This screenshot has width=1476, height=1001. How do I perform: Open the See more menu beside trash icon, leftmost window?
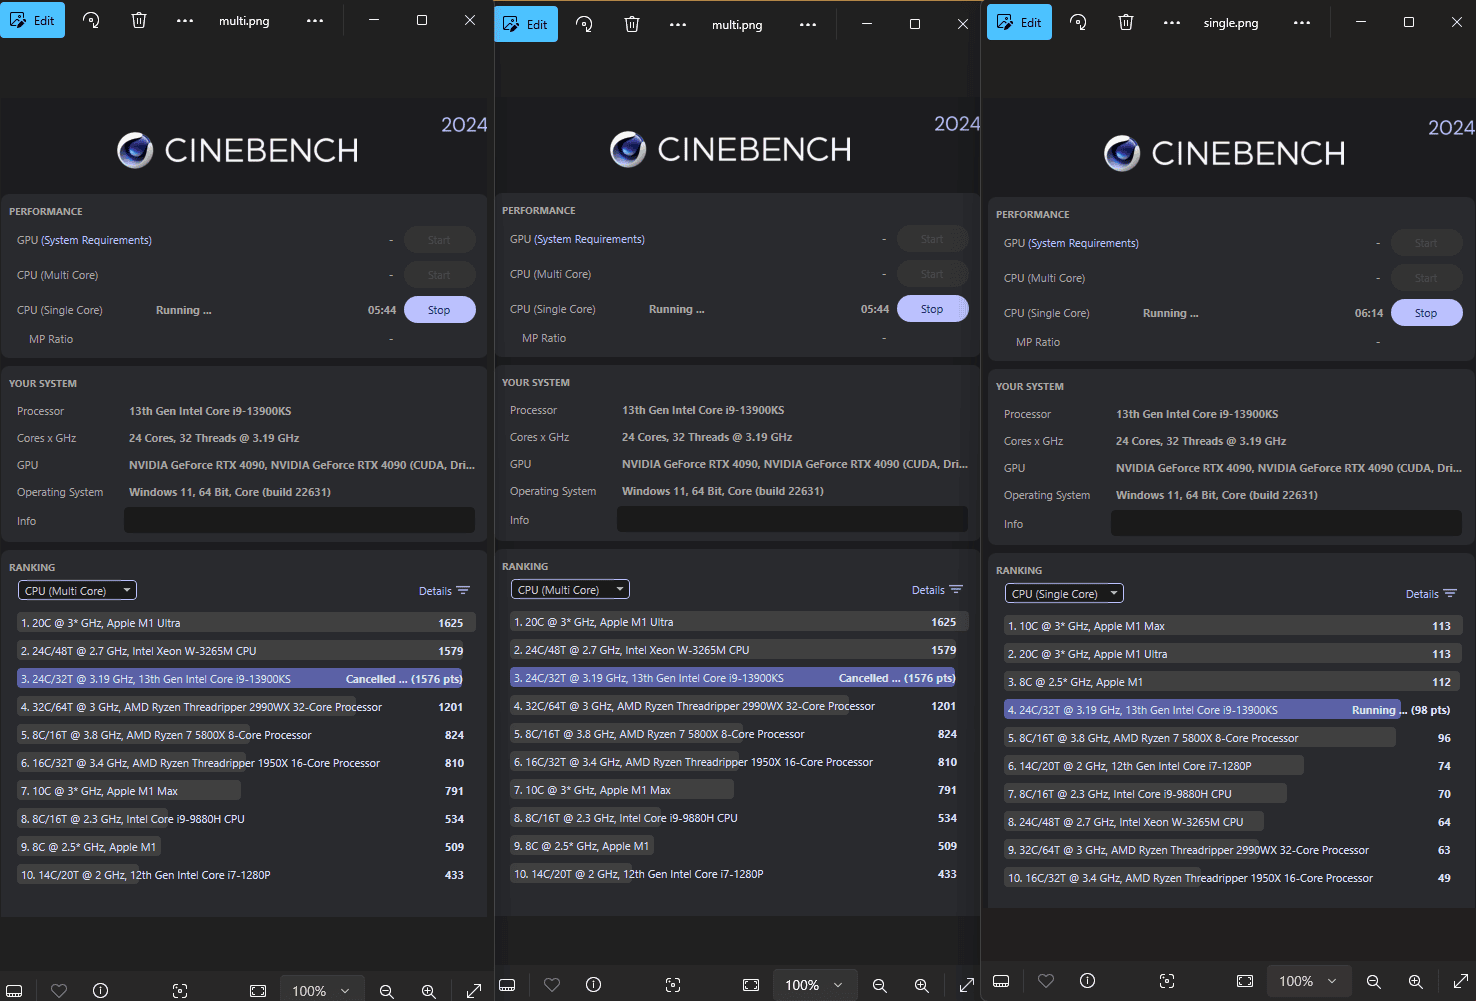(185, 20)
